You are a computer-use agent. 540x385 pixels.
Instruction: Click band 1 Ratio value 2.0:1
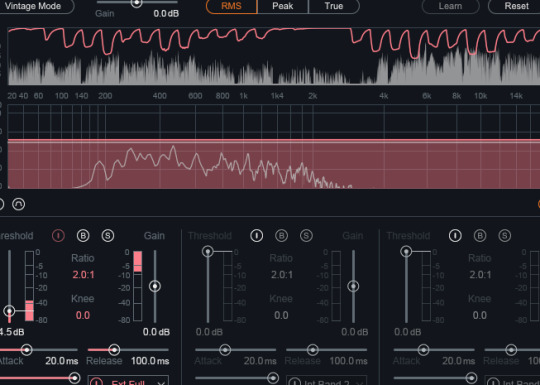pyautogui.click(x=83, y=274)
